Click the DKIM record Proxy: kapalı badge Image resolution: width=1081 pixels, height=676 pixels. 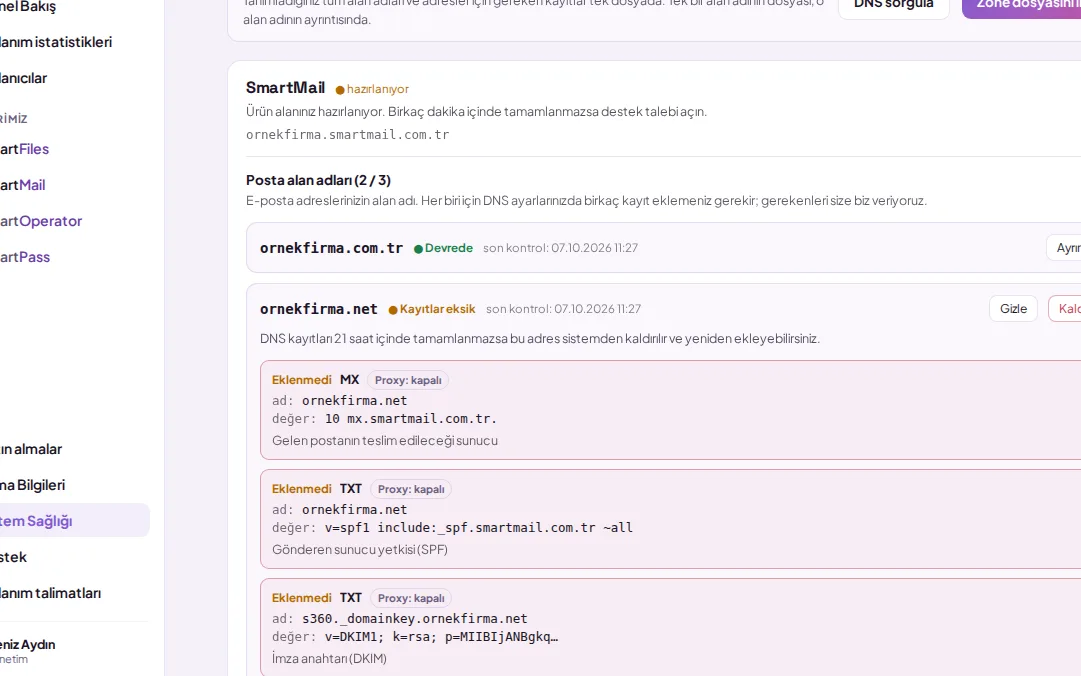coord(411,597)
